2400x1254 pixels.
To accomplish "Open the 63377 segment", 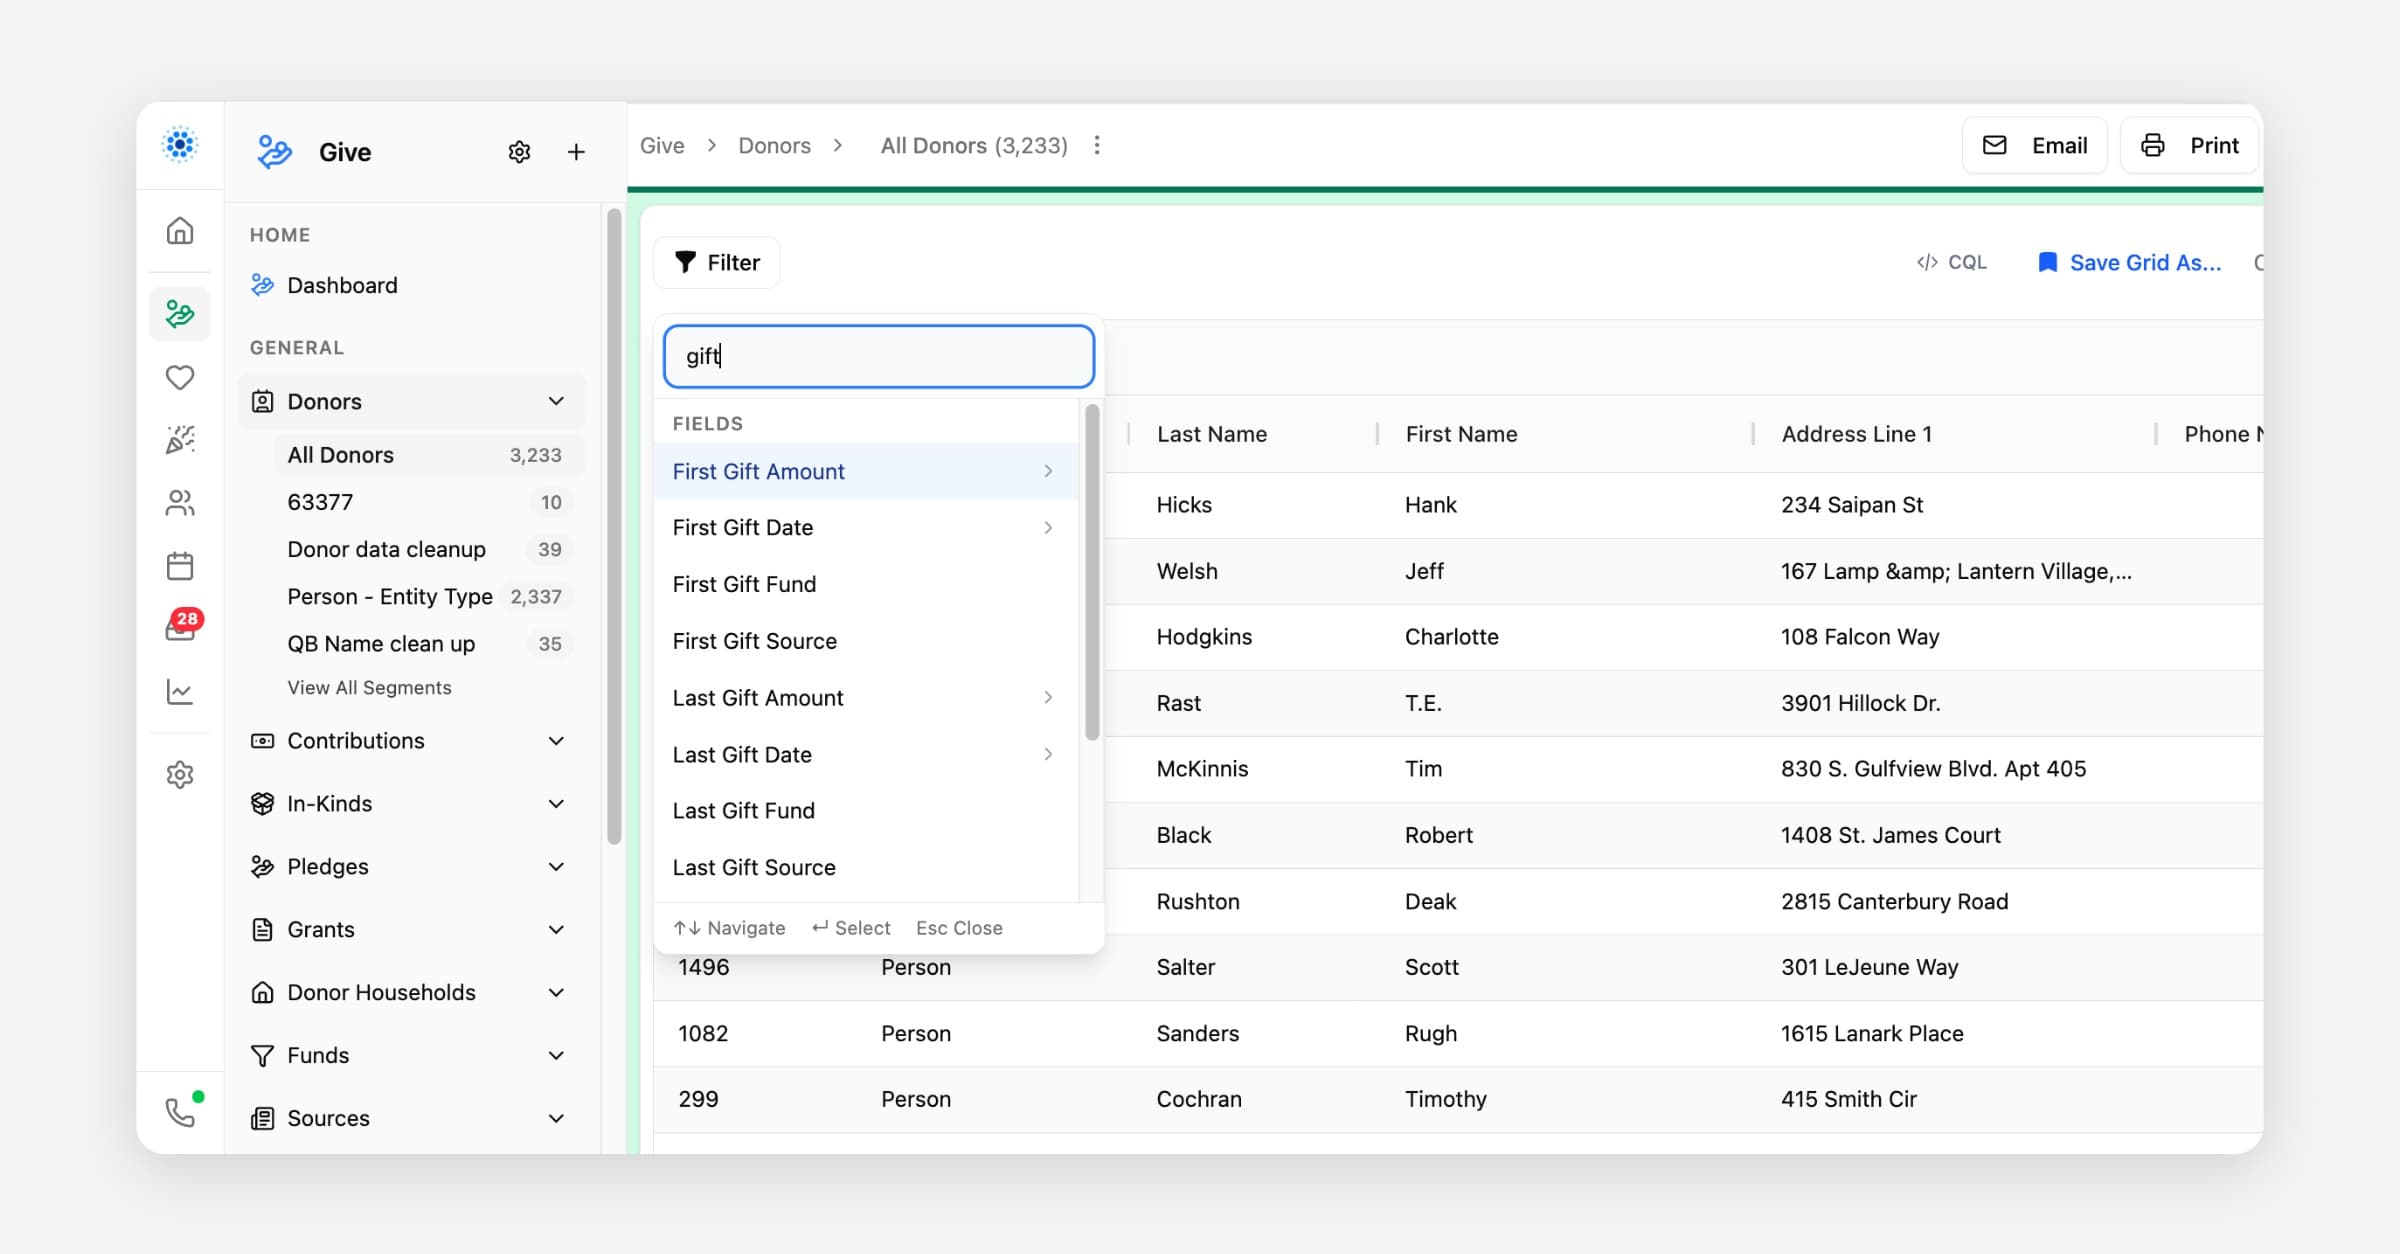I will (430, 502).
